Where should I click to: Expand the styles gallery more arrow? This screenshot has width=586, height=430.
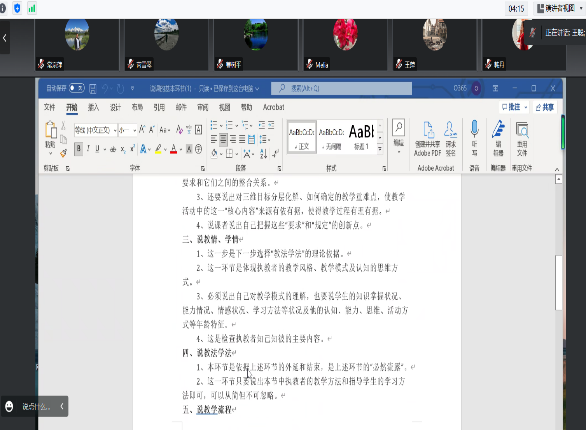[380, 149]
